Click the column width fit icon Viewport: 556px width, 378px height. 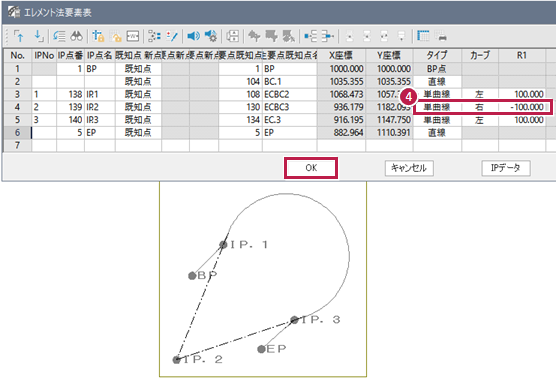tap(133, 36)
